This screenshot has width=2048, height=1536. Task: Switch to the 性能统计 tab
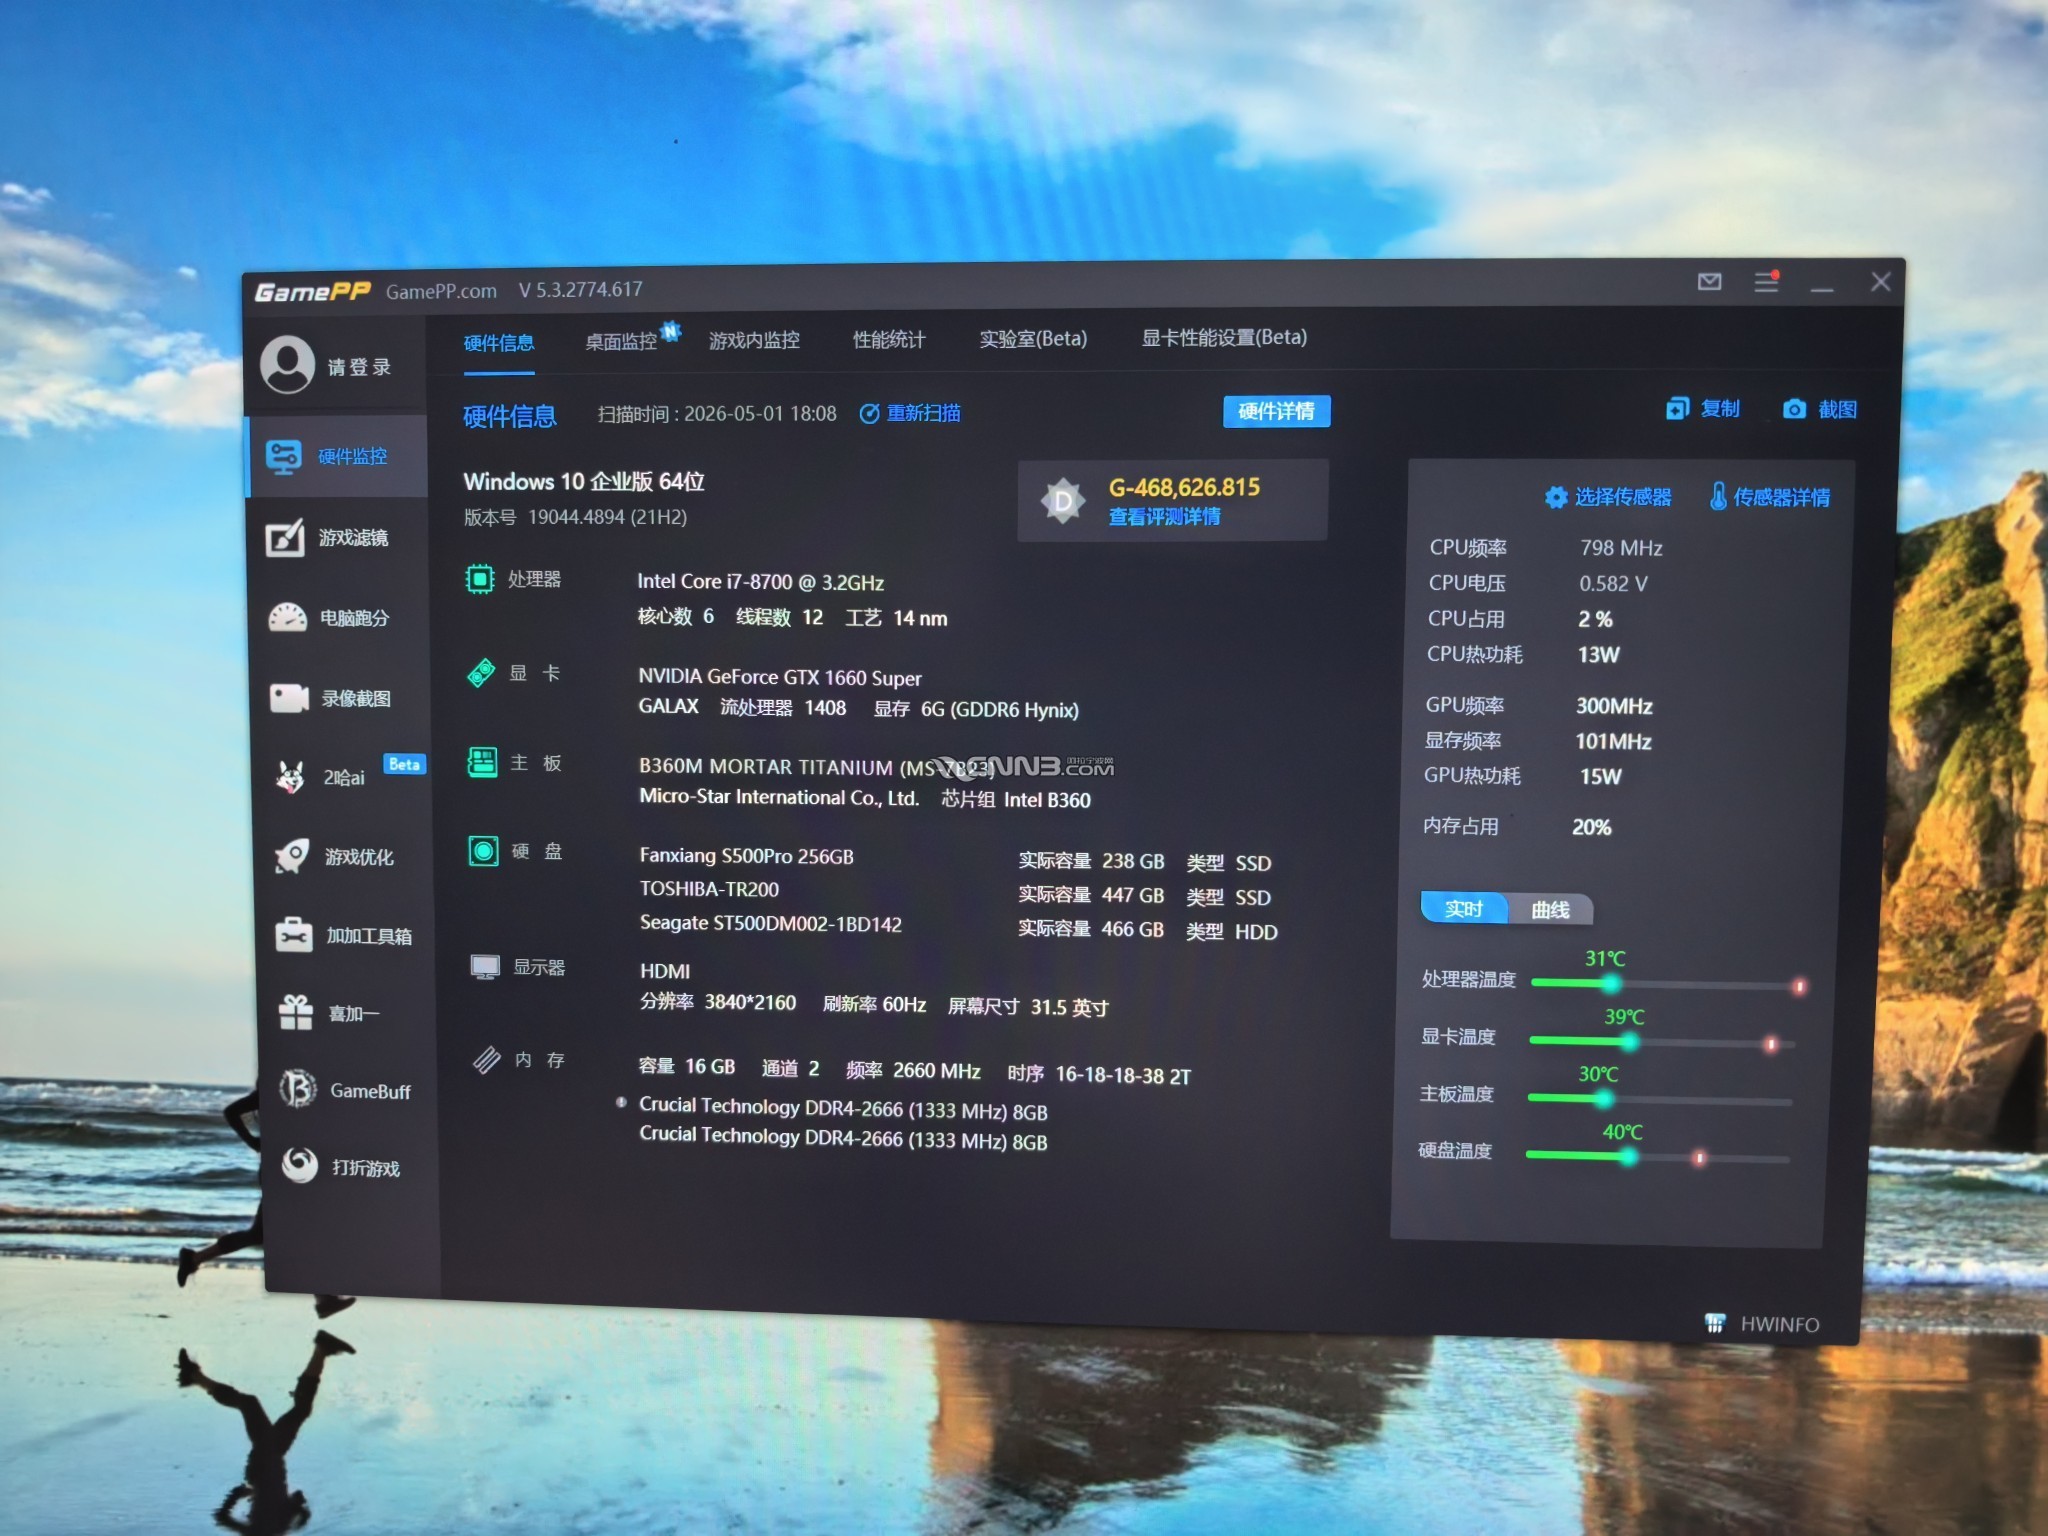tap(889, 339)
